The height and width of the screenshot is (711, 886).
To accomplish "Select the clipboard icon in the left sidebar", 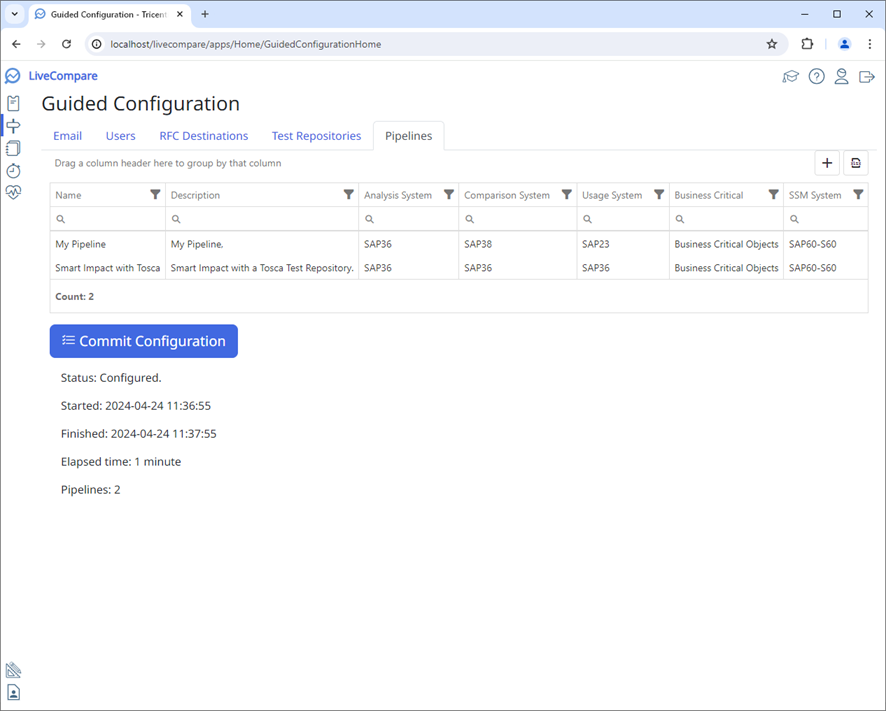I will click(13, 103).
